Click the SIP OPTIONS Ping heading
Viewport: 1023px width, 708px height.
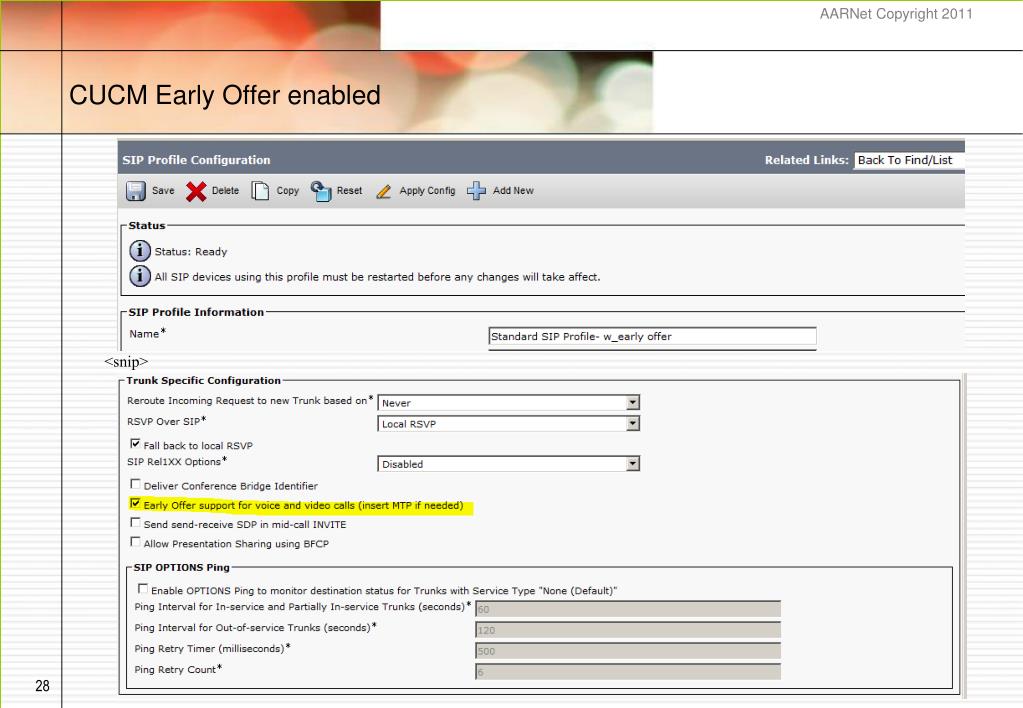(x=181, y=567)
